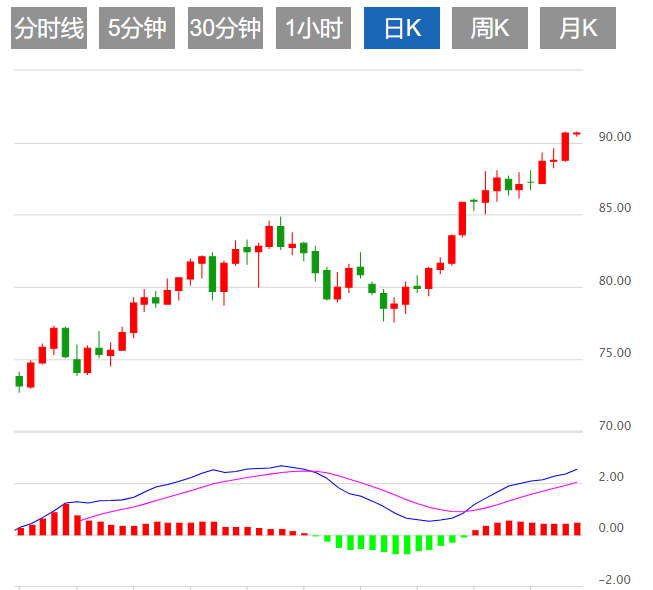Switch to the 1小时 chart tab
The image size is (653, 590).
(x=313, y=29)
